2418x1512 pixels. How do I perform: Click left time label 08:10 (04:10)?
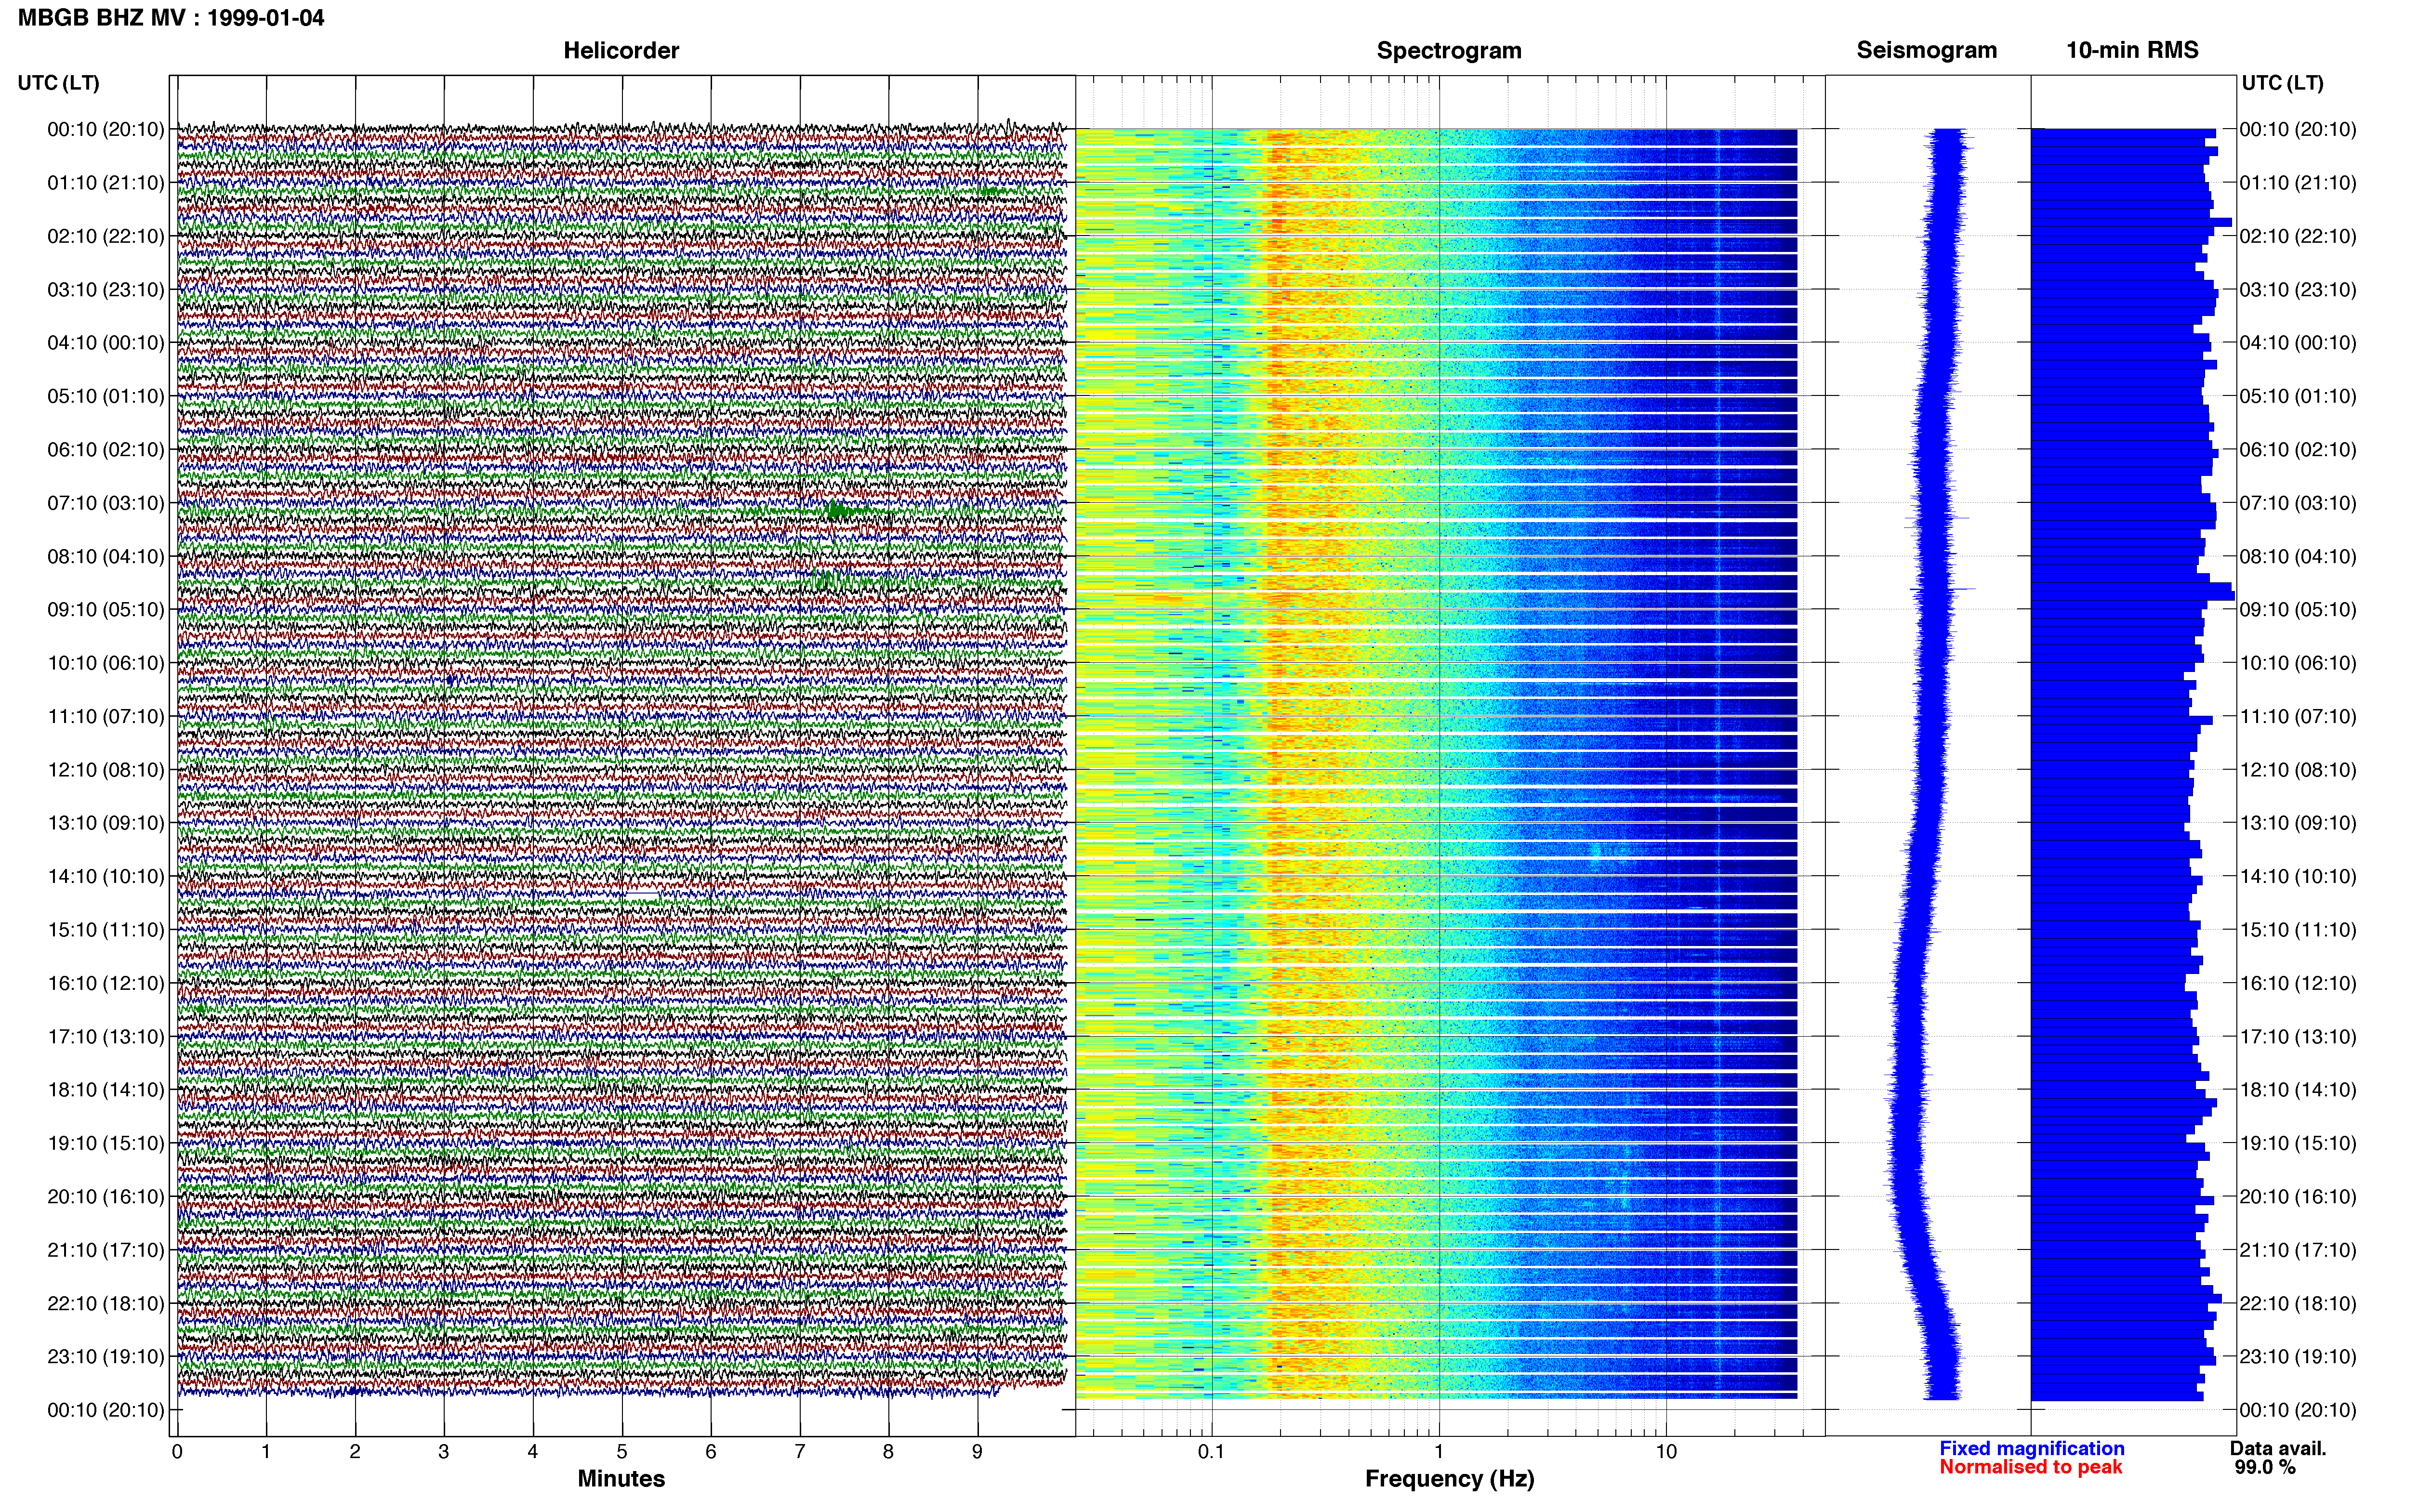(106, 556)
